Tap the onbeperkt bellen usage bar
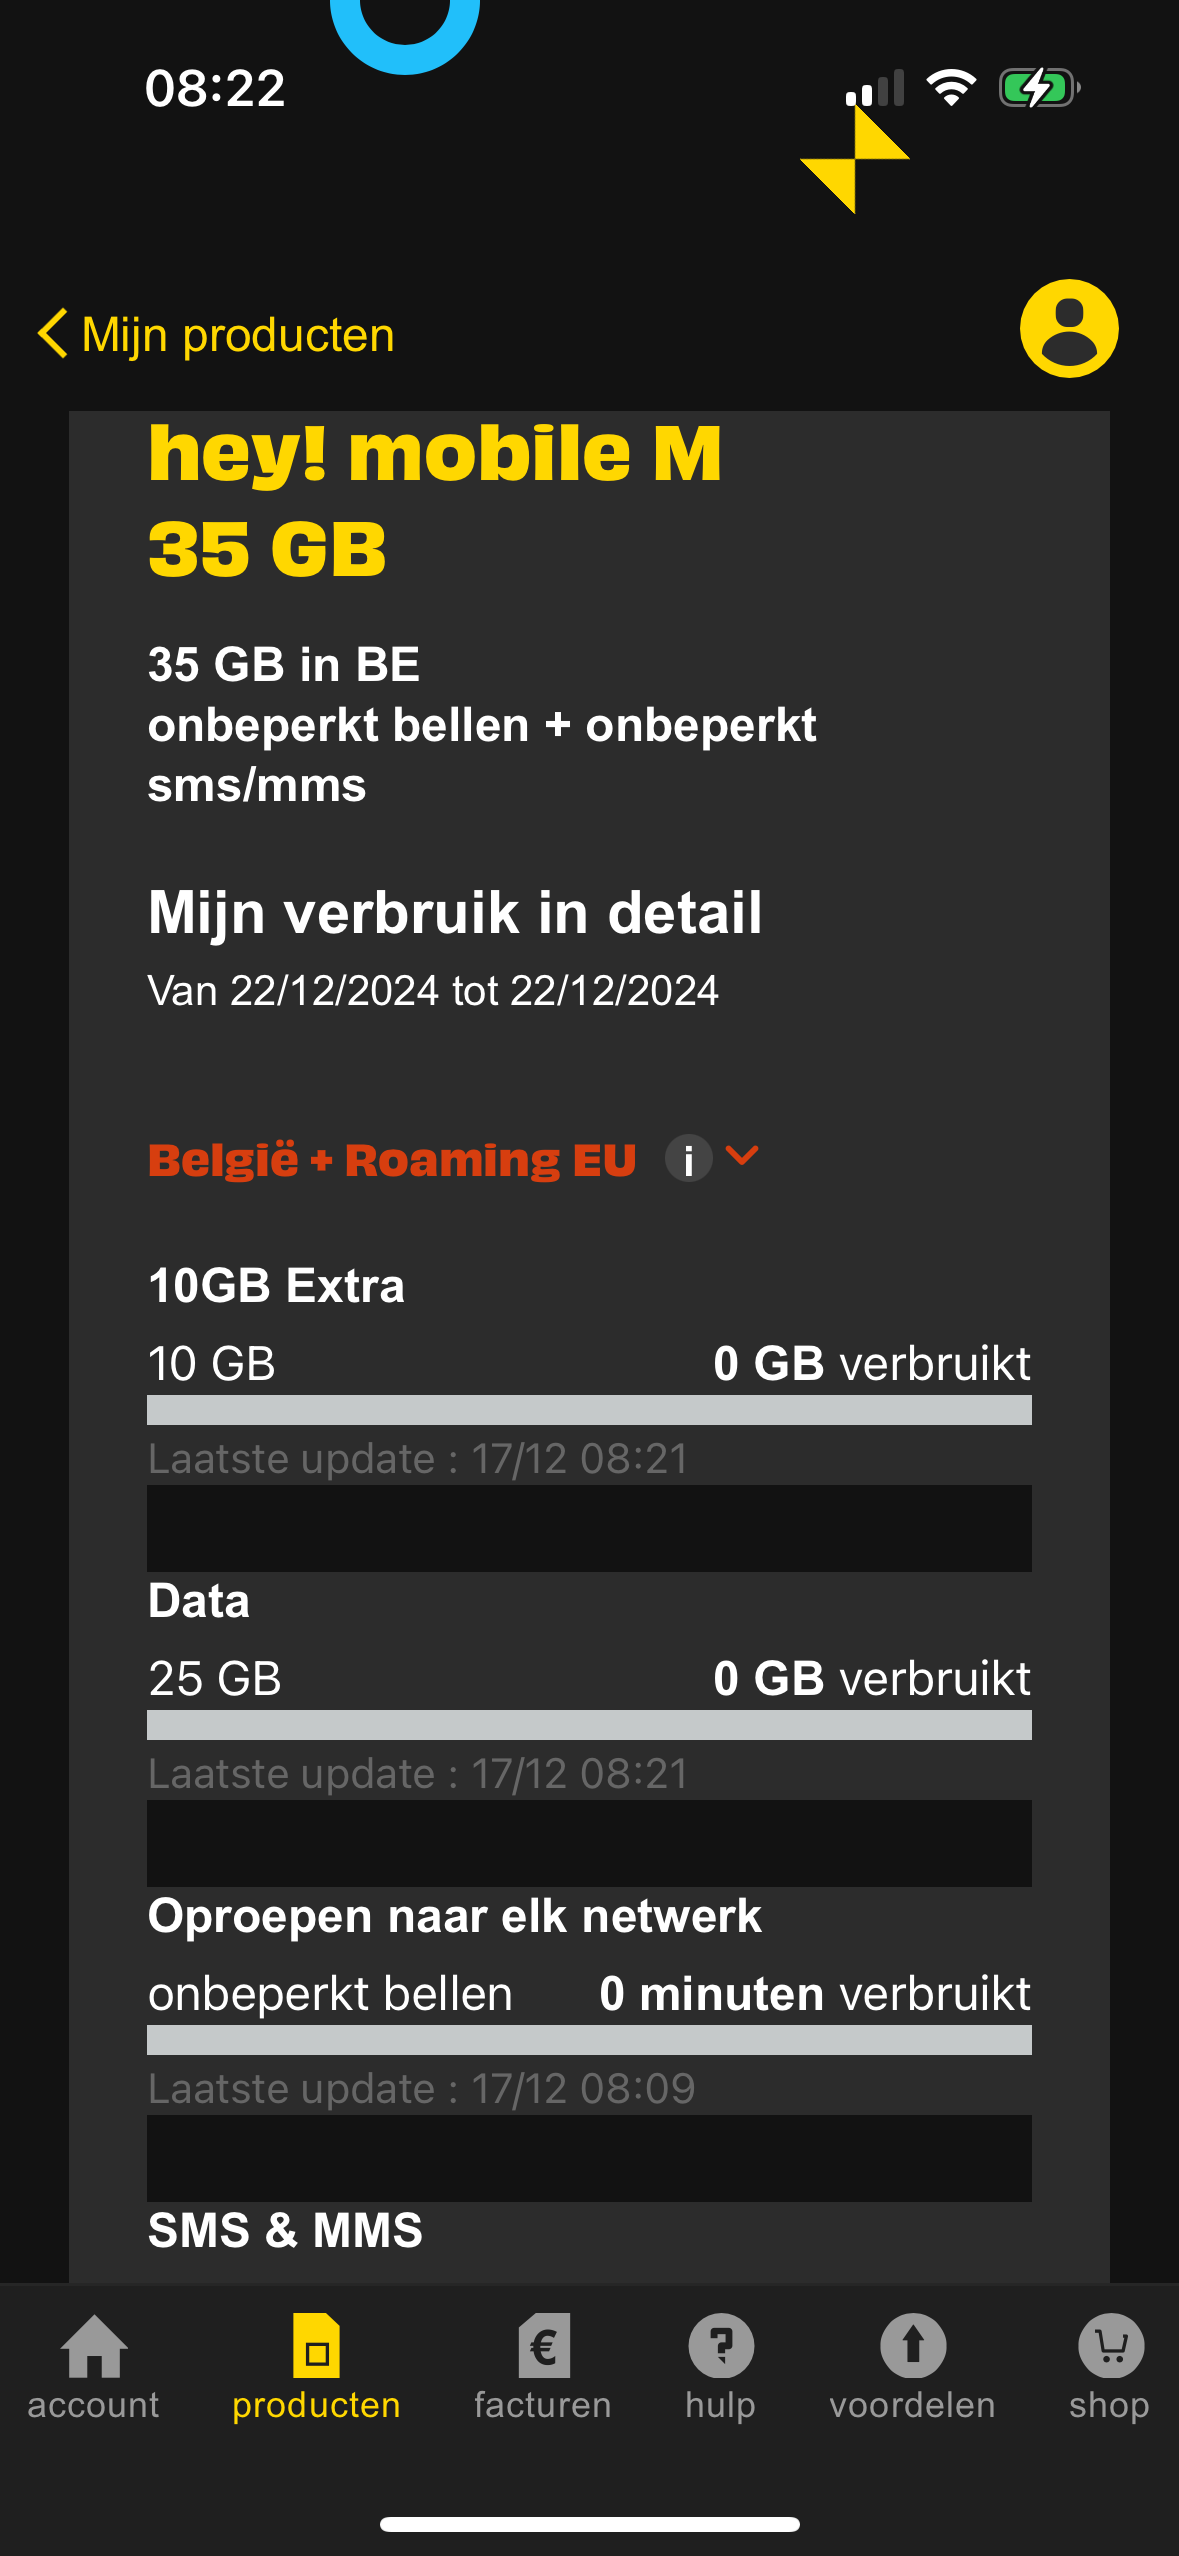Screen dimensions: 1179x2556 pos(589,2040)
